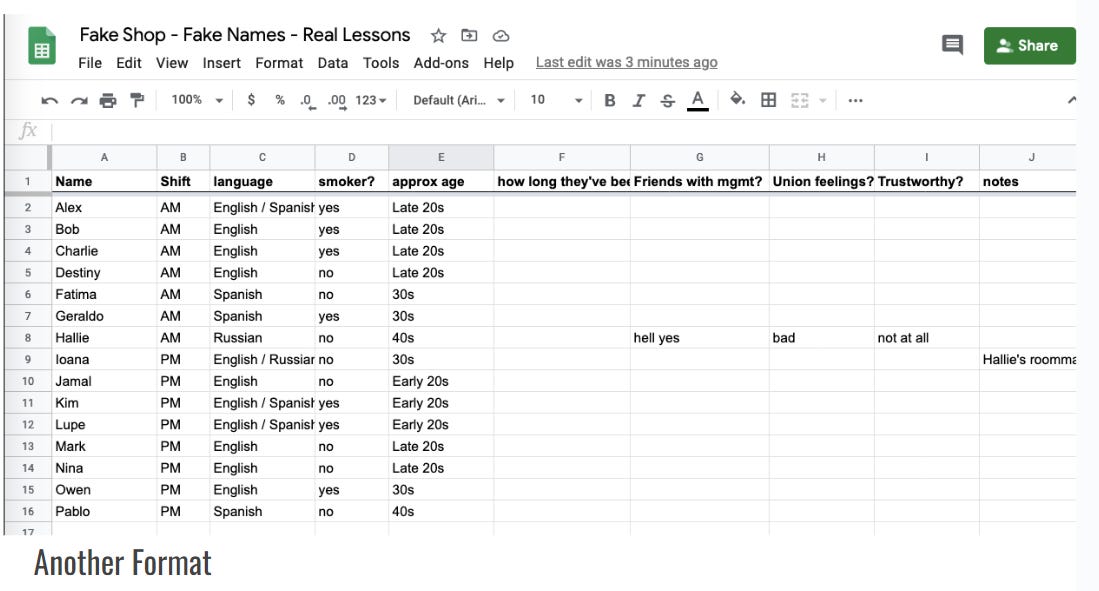Open the Default (Ari...) font dropdown

[x=459, y=100]
